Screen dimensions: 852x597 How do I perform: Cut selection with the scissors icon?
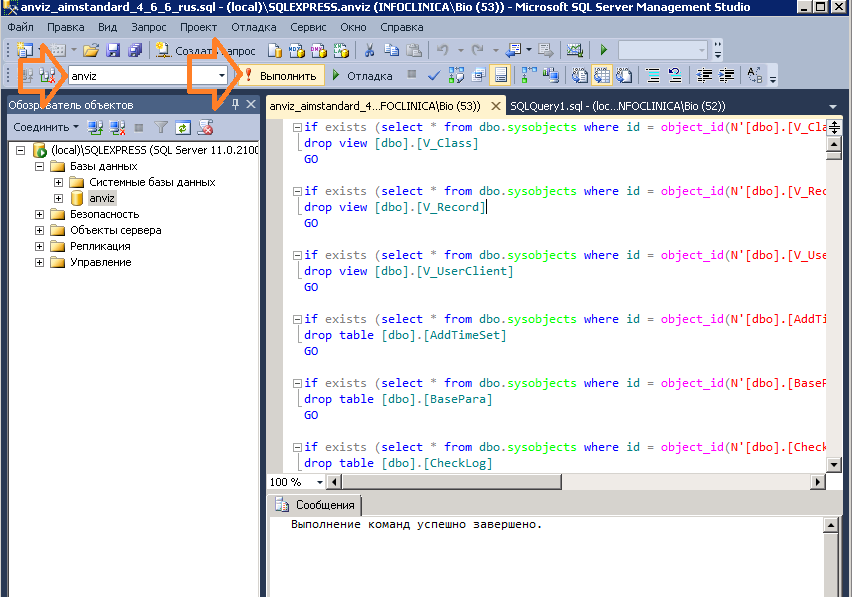[x=369, y=51]
